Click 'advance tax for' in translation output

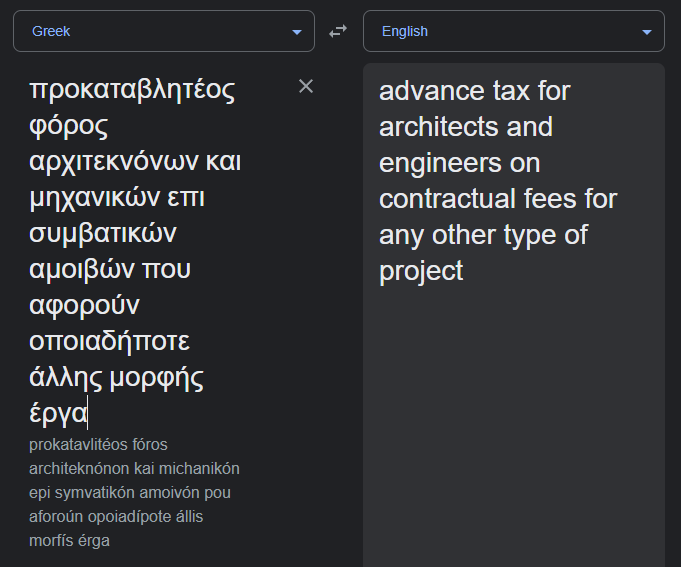point(474,91)
